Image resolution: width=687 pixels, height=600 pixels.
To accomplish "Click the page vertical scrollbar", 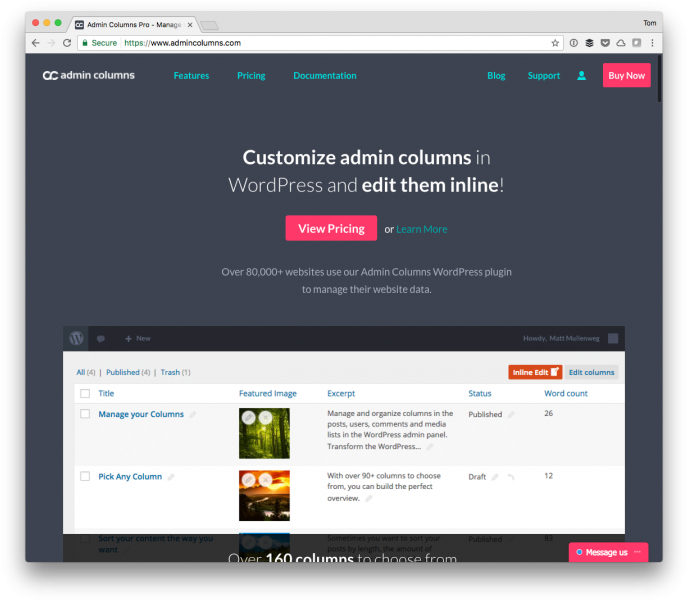I will [x=659, y=79].
